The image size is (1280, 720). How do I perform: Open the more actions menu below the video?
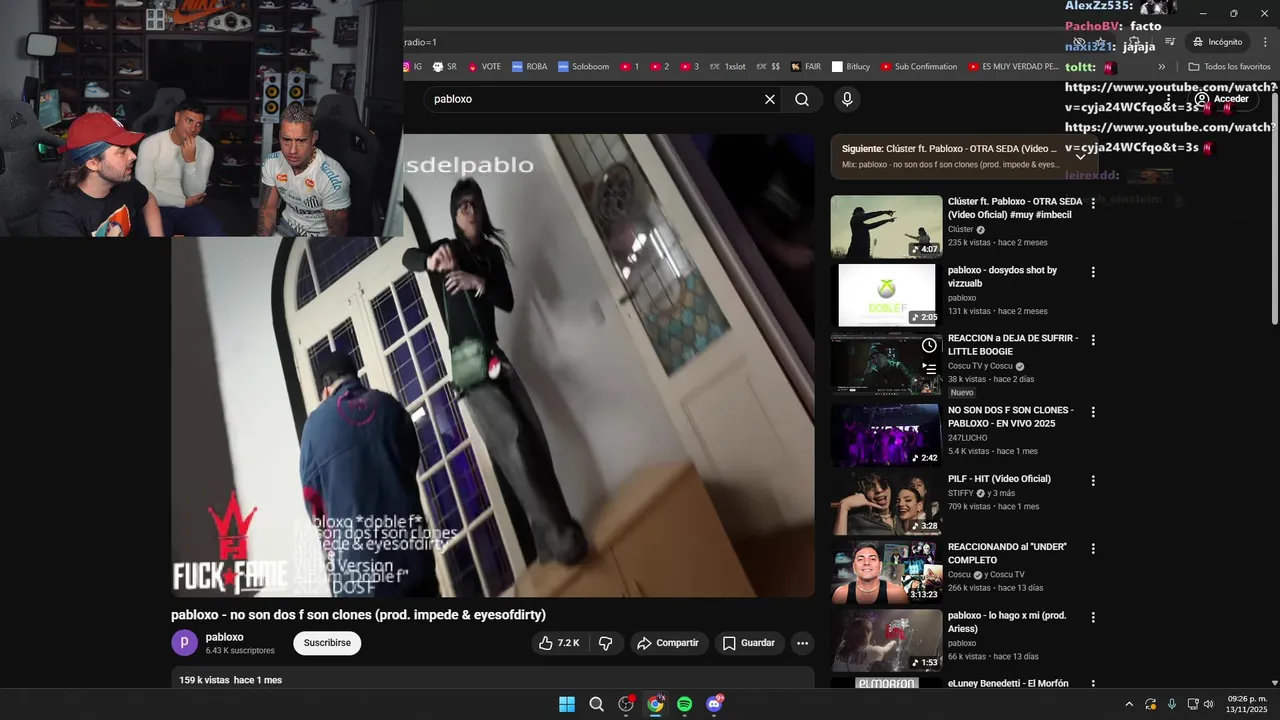coord(802,643)
